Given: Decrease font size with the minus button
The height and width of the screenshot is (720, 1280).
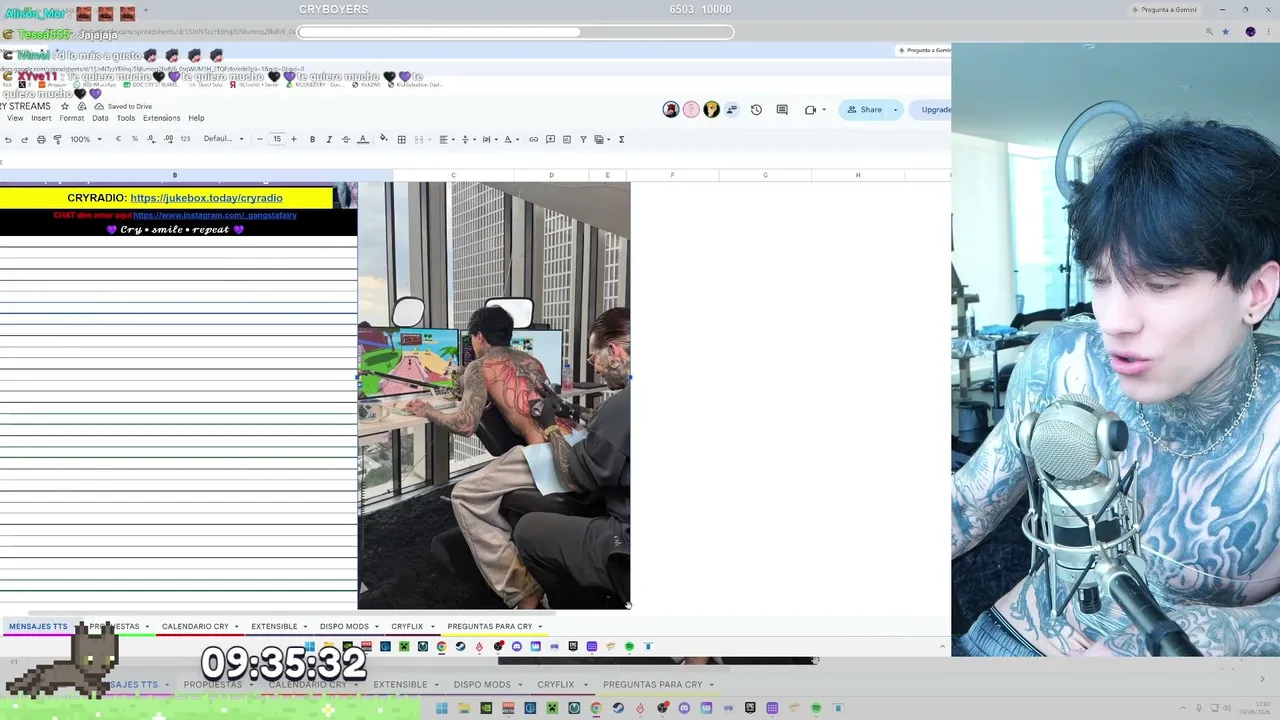Looking at the screenshot, I should [260, 139].
